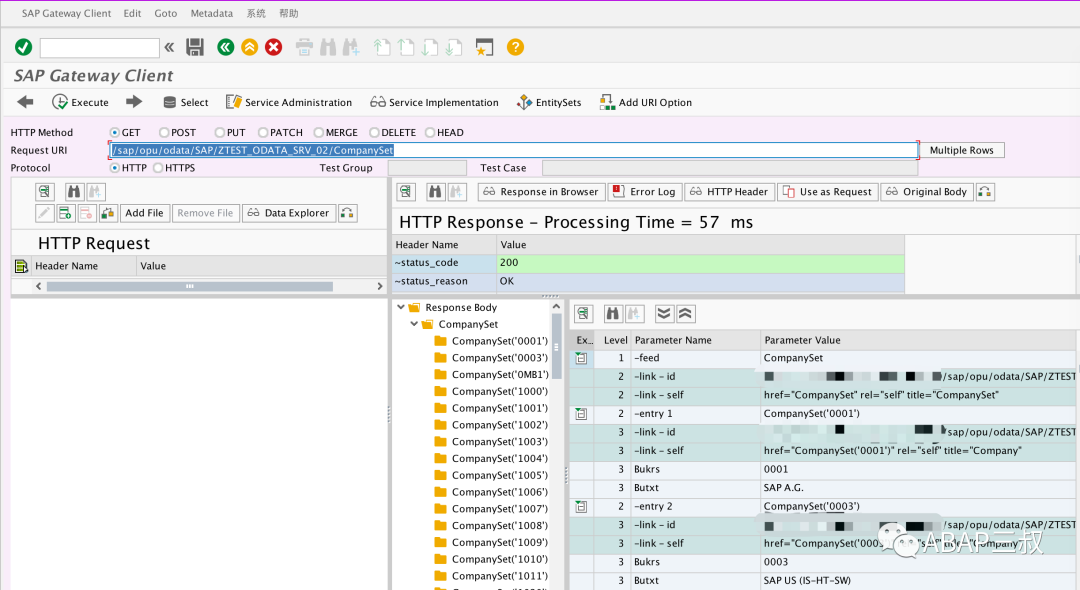Click the expand all nodes double-chevron icon

click(x=664, y=314)
